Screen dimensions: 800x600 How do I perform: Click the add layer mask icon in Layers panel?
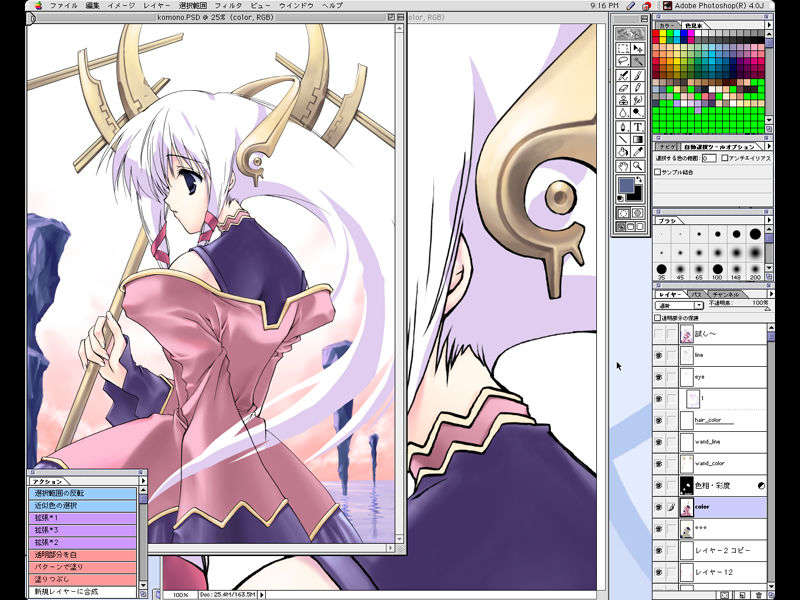tap(724, 595)
